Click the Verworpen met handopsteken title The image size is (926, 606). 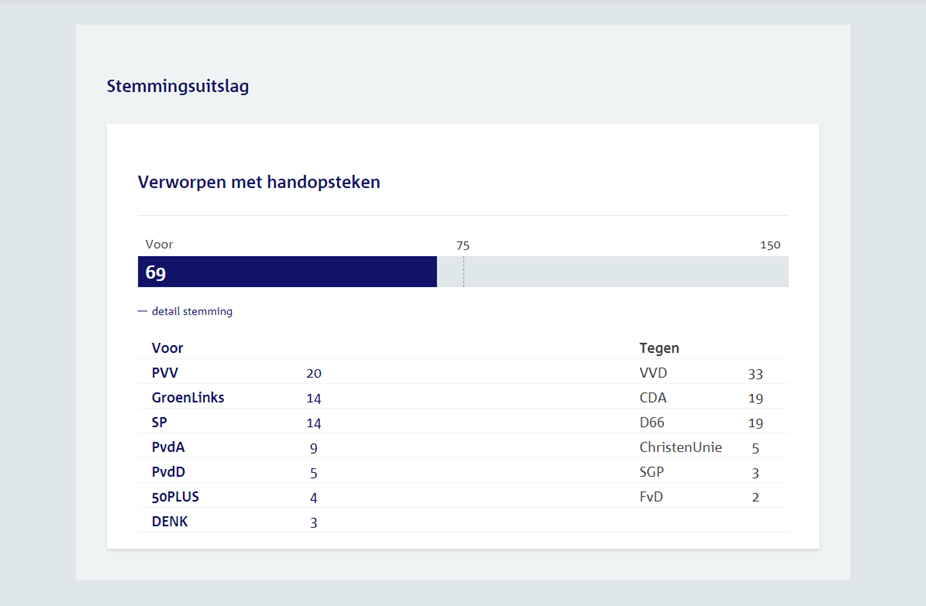(x=259, y=182)
